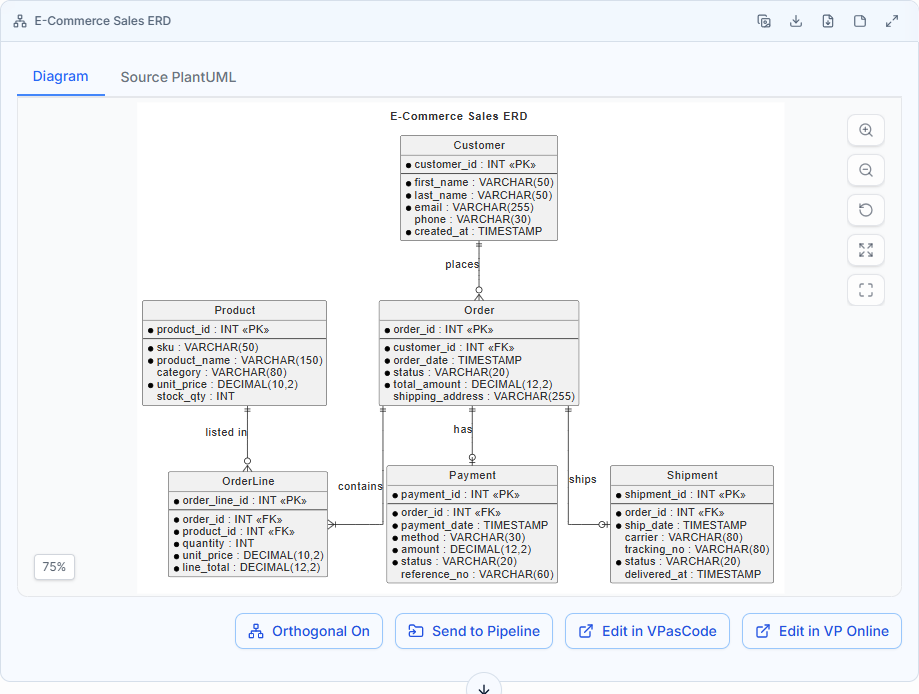Zoom out using the magnifier minus icon
The width and height of the screenshot is (919, 694).
[x=866, y=170]
